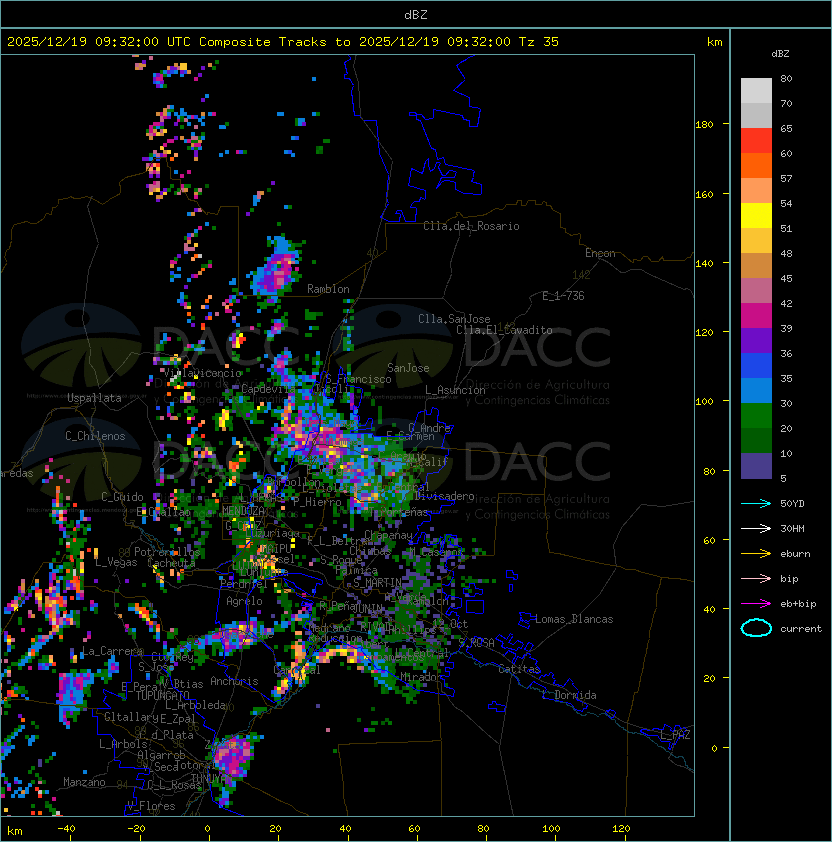
Task: Click the Uspallata map label
Action: pos(94,398)
